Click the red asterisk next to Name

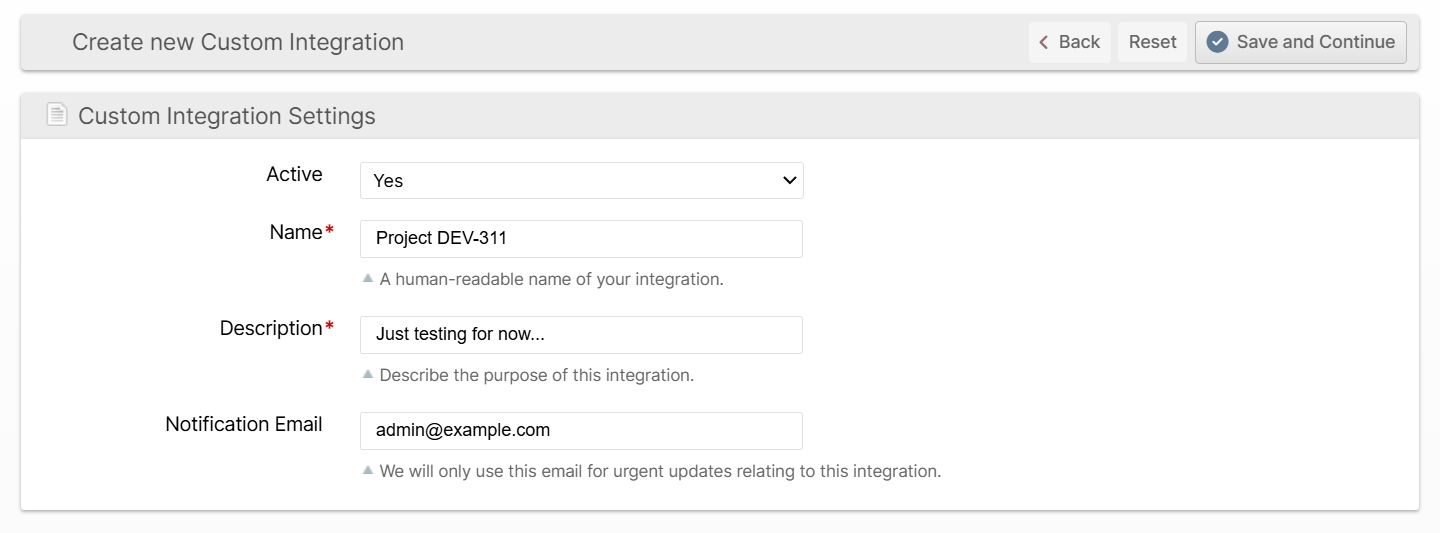pyautogui.click(x=329, y=232)
